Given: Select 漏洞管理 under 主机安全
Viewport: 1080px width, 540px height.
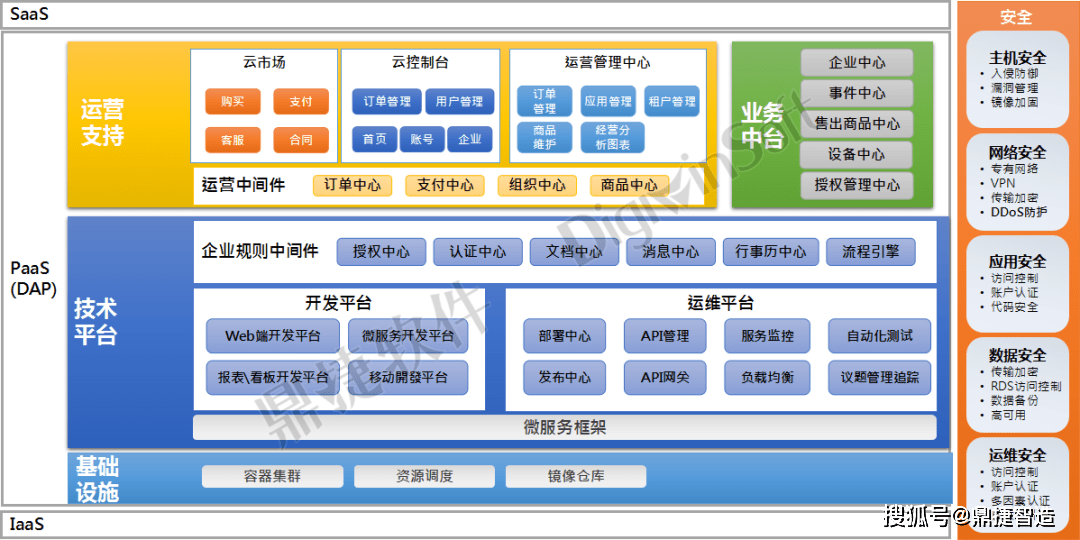Looking at the screenshot, I should point(1013,87).
